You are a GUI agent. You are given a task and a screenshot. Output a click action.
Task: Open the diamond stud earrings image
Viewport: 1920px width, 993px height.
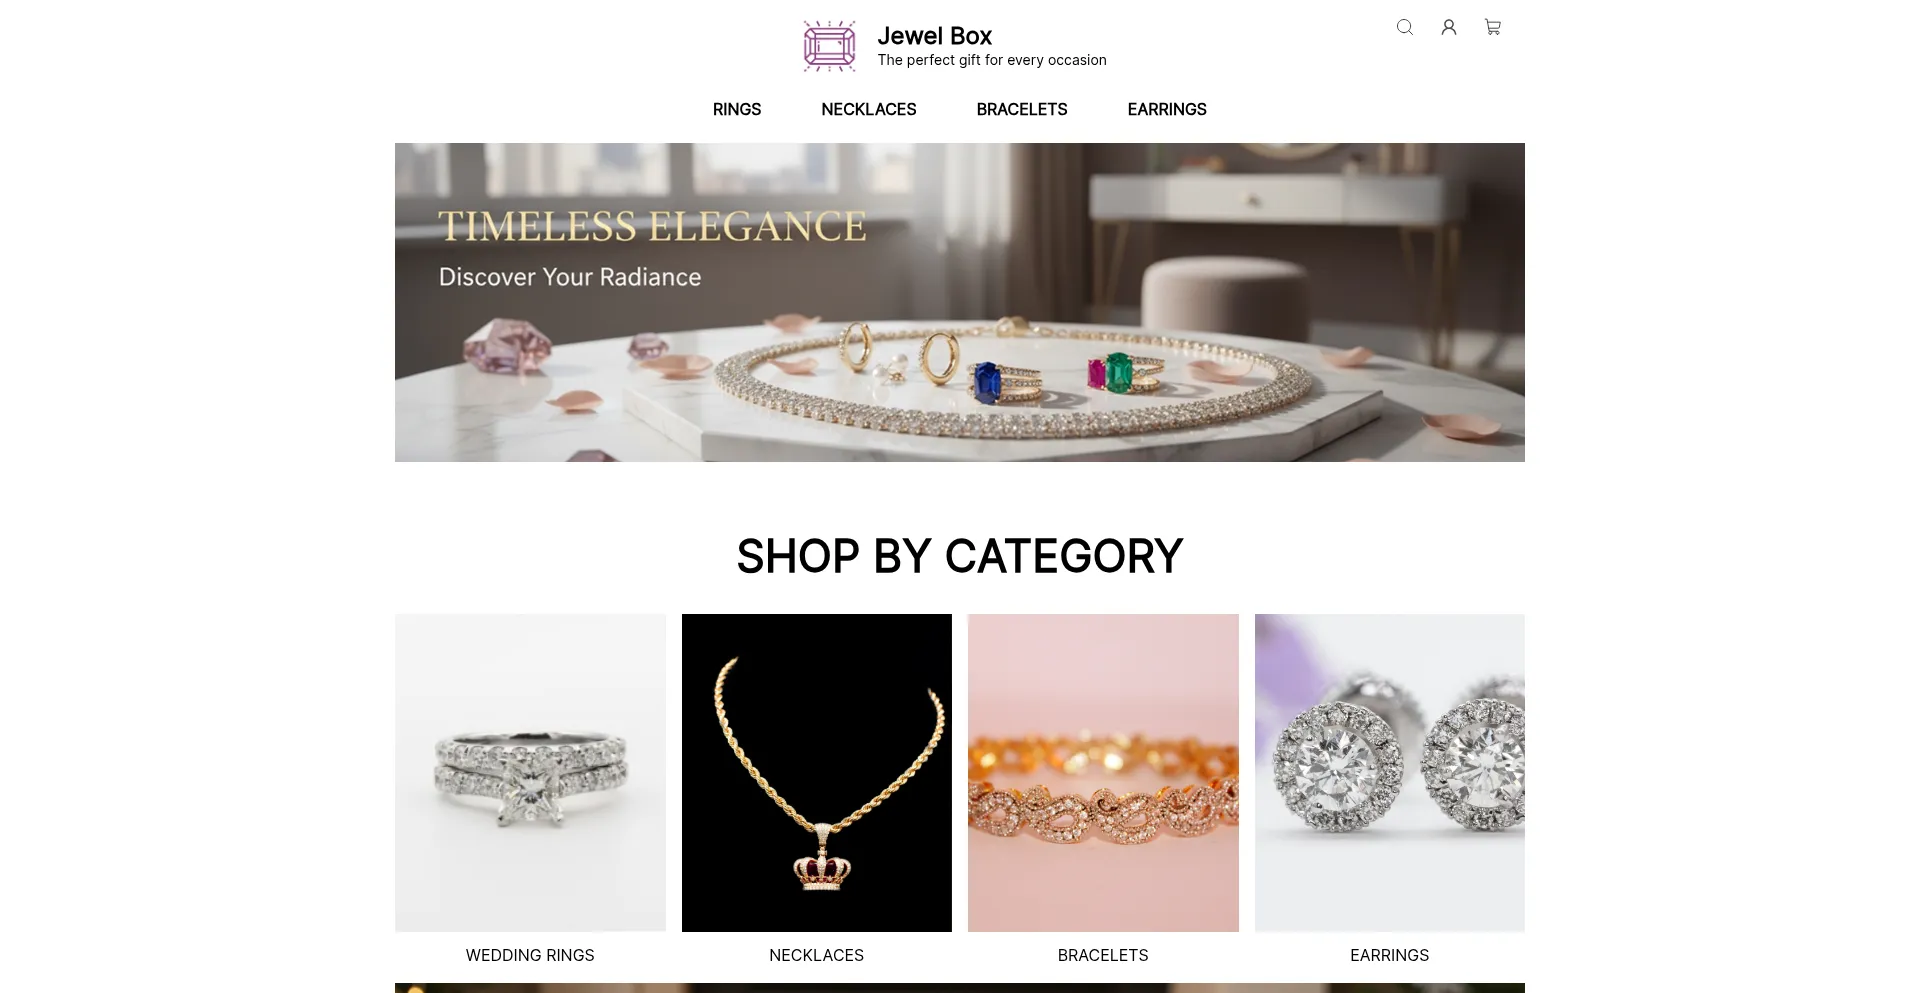[1390, 773]
